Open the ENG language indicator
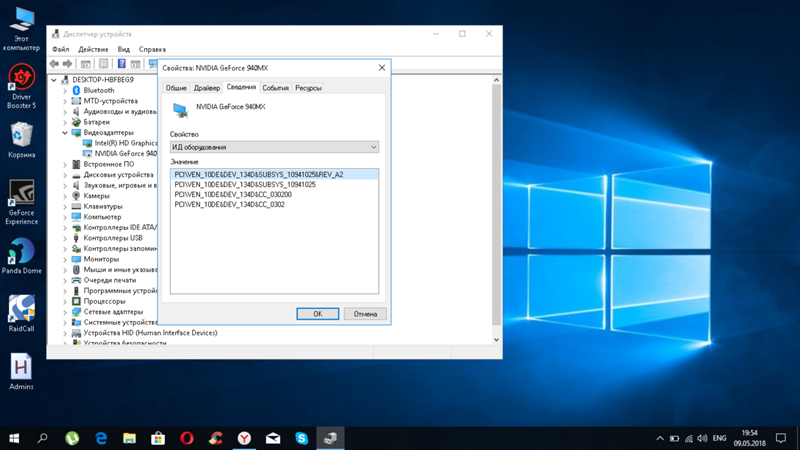The width and height of the screenshot is (800, 450). 719,438
